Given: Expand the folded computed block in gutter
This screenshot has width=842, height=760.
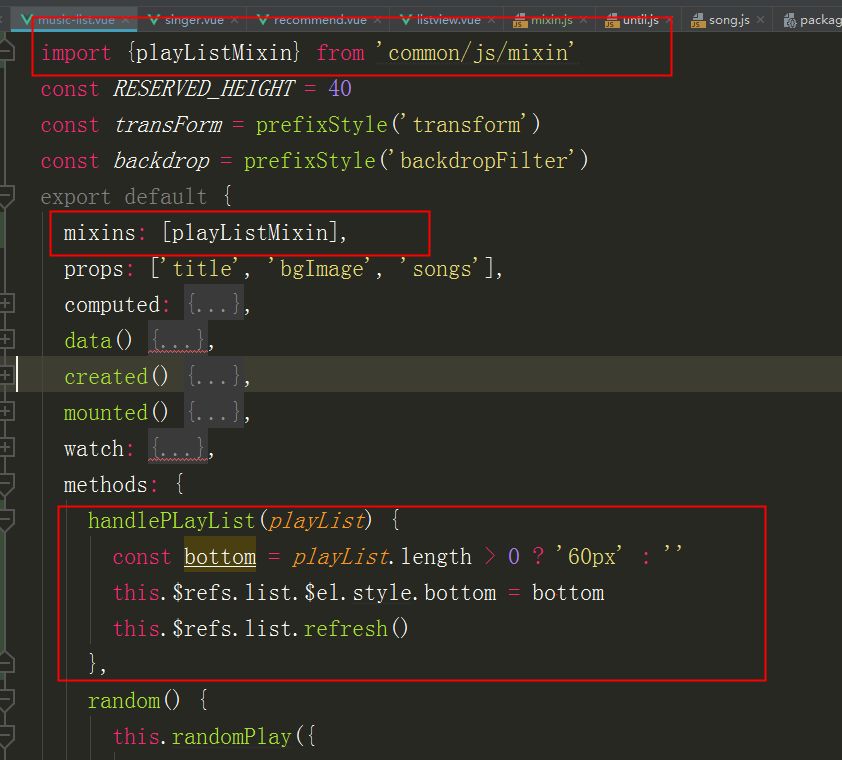Looking at the screenshot, I should click(x=6, y=303).
